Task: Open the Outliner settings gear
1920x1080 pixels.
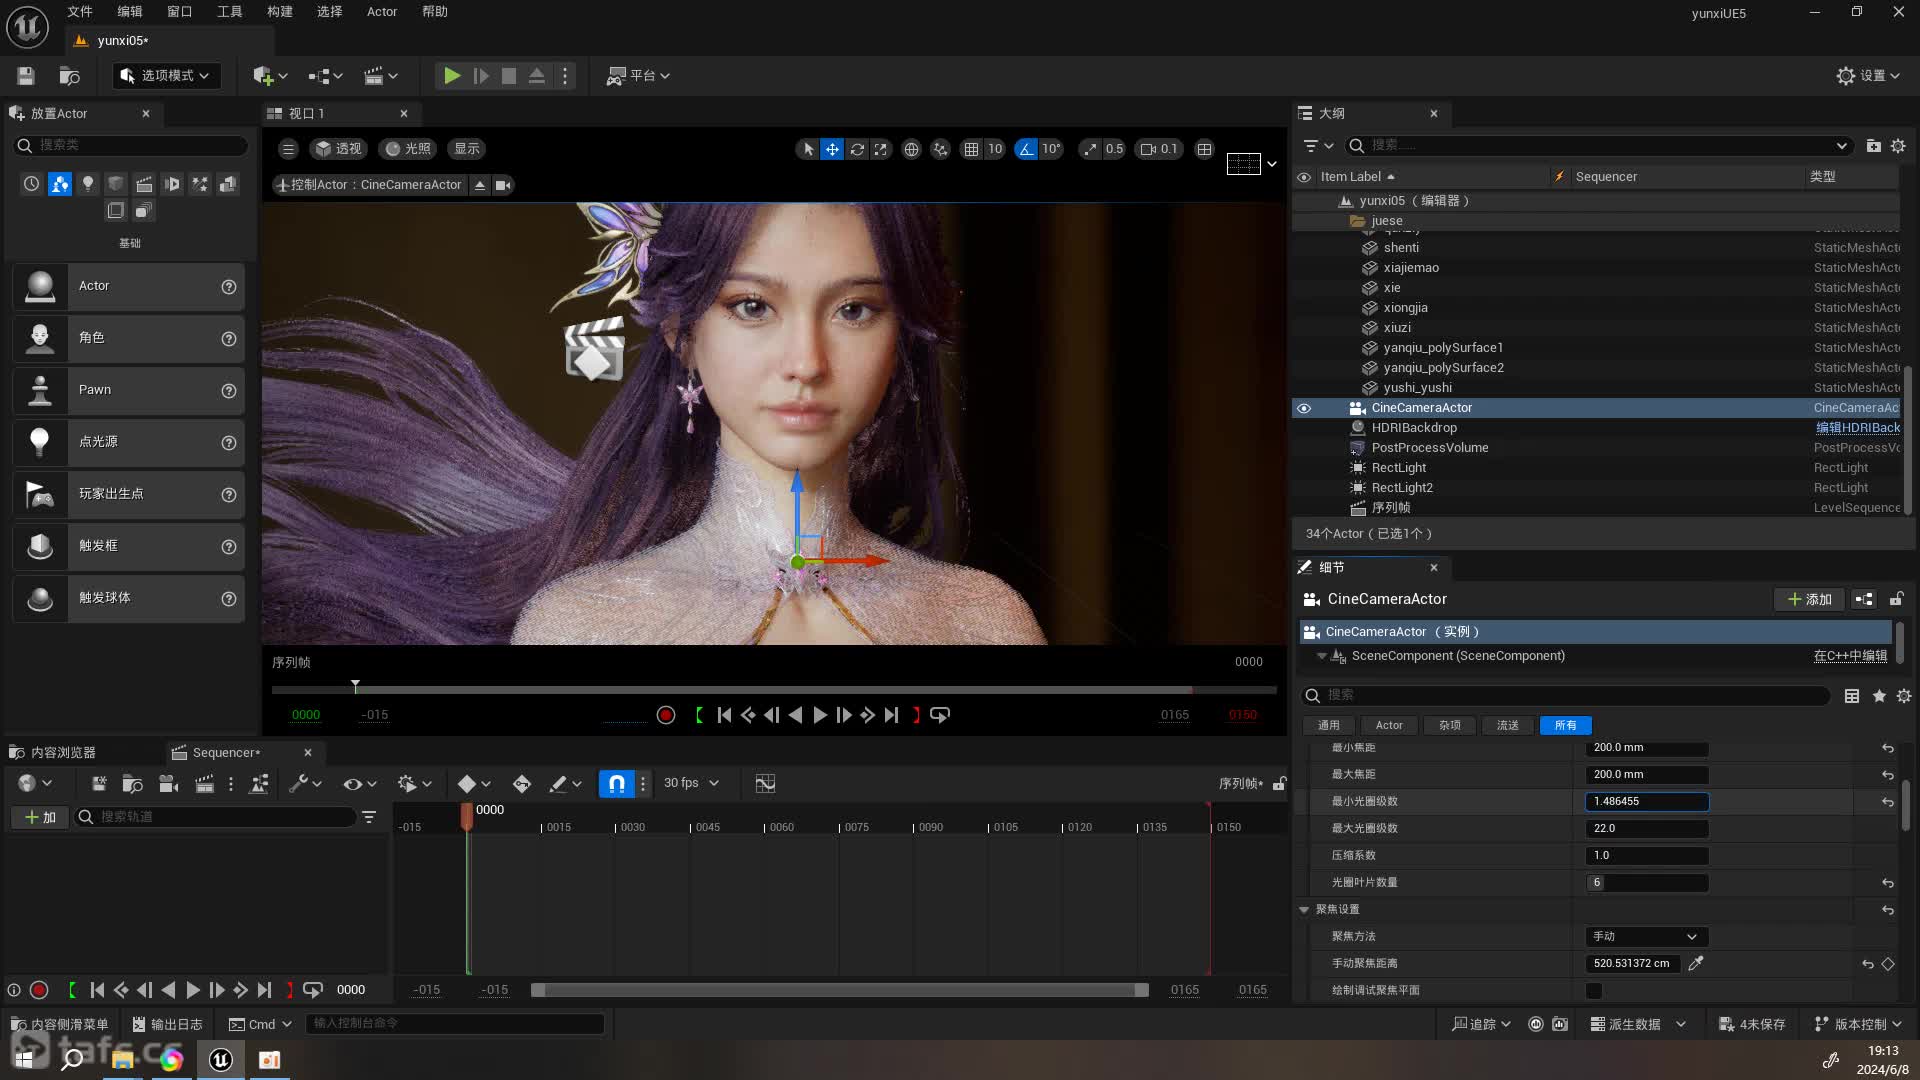Action: click(1898, 146)
